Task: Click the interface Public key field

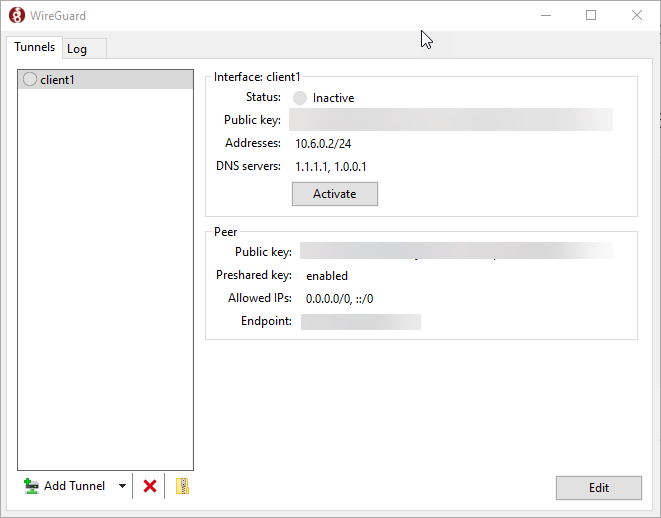Action: pos(451,120)
